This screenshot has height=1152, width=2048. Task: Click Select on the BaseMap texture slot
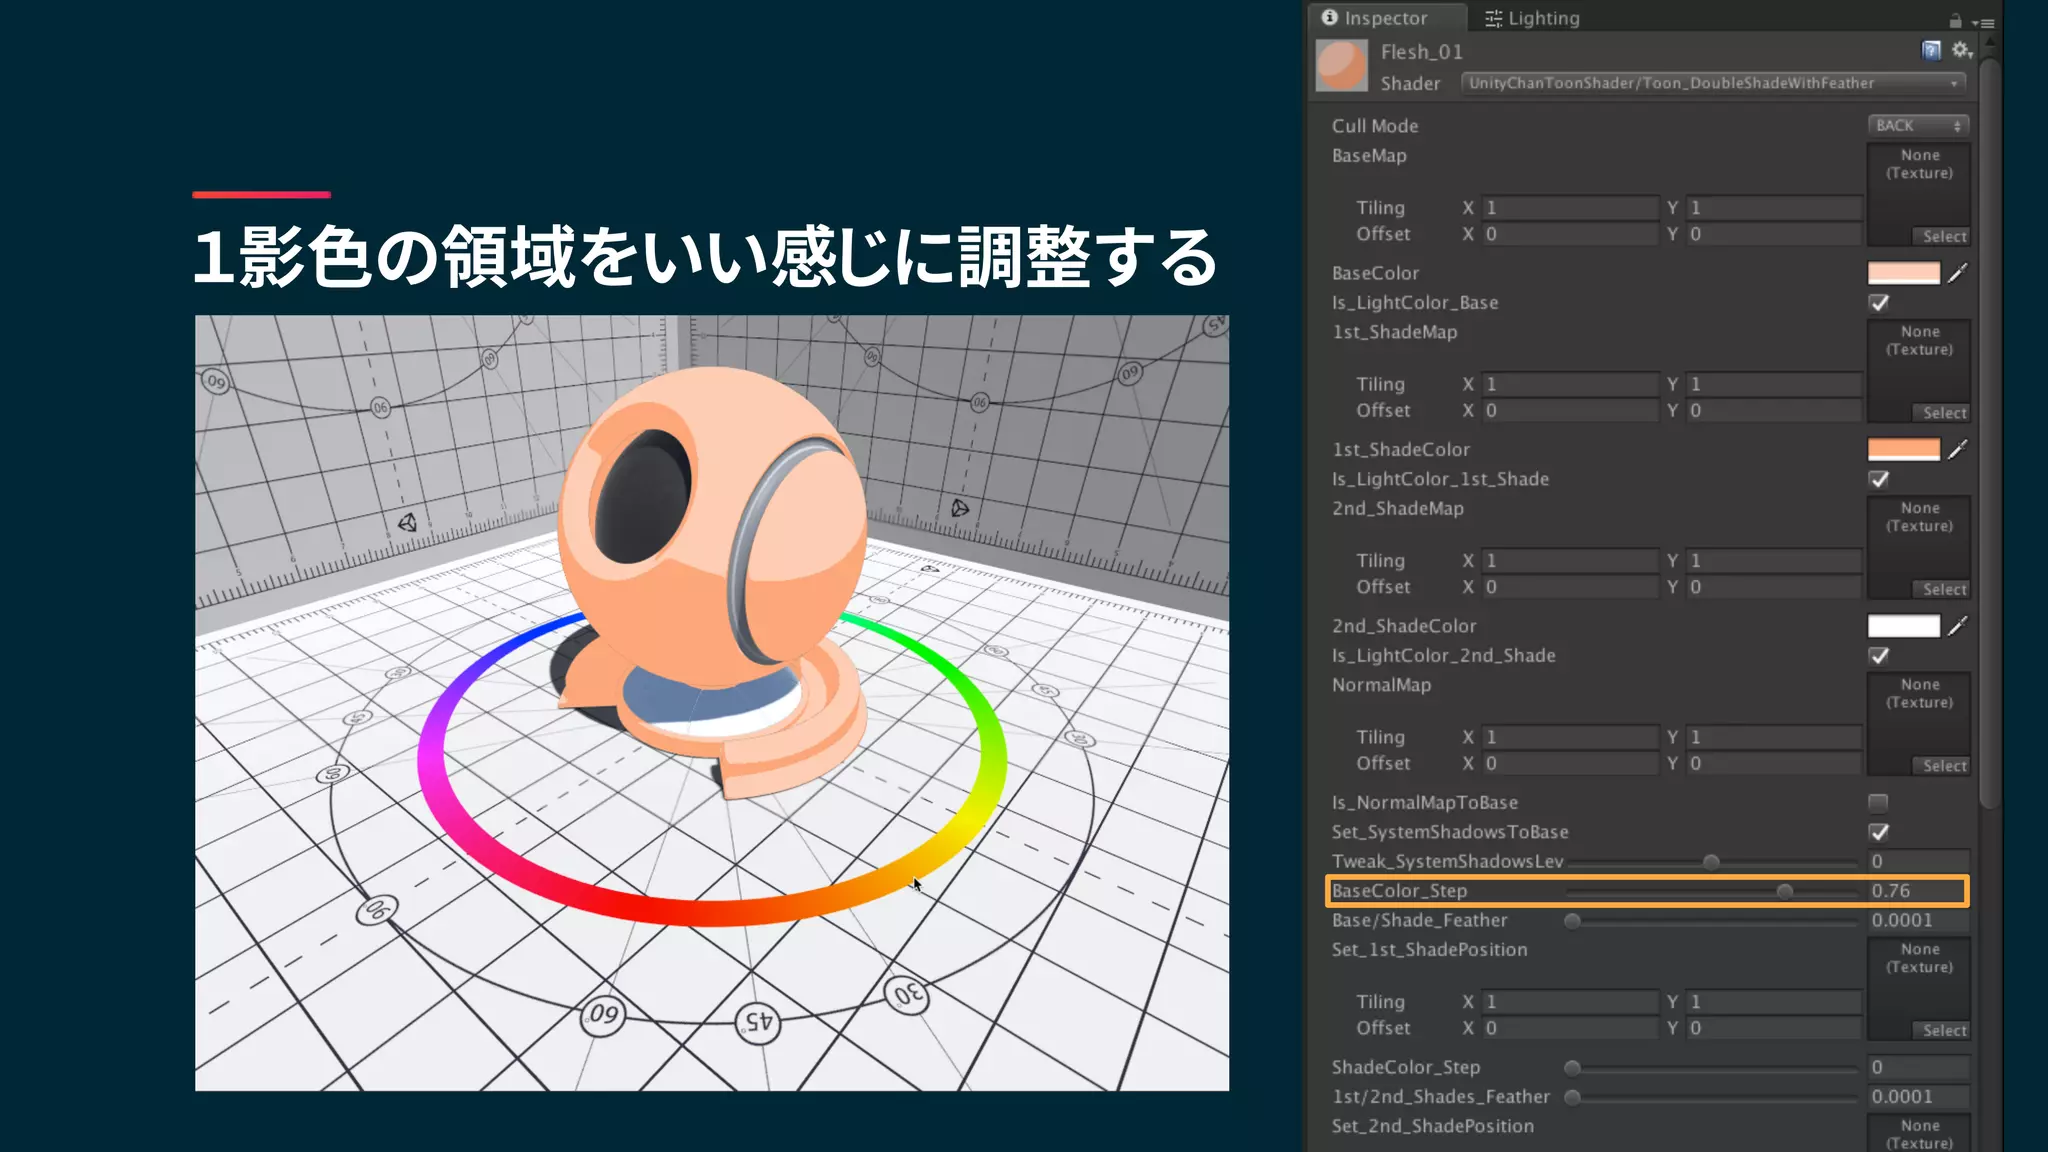coord(1943,237)
